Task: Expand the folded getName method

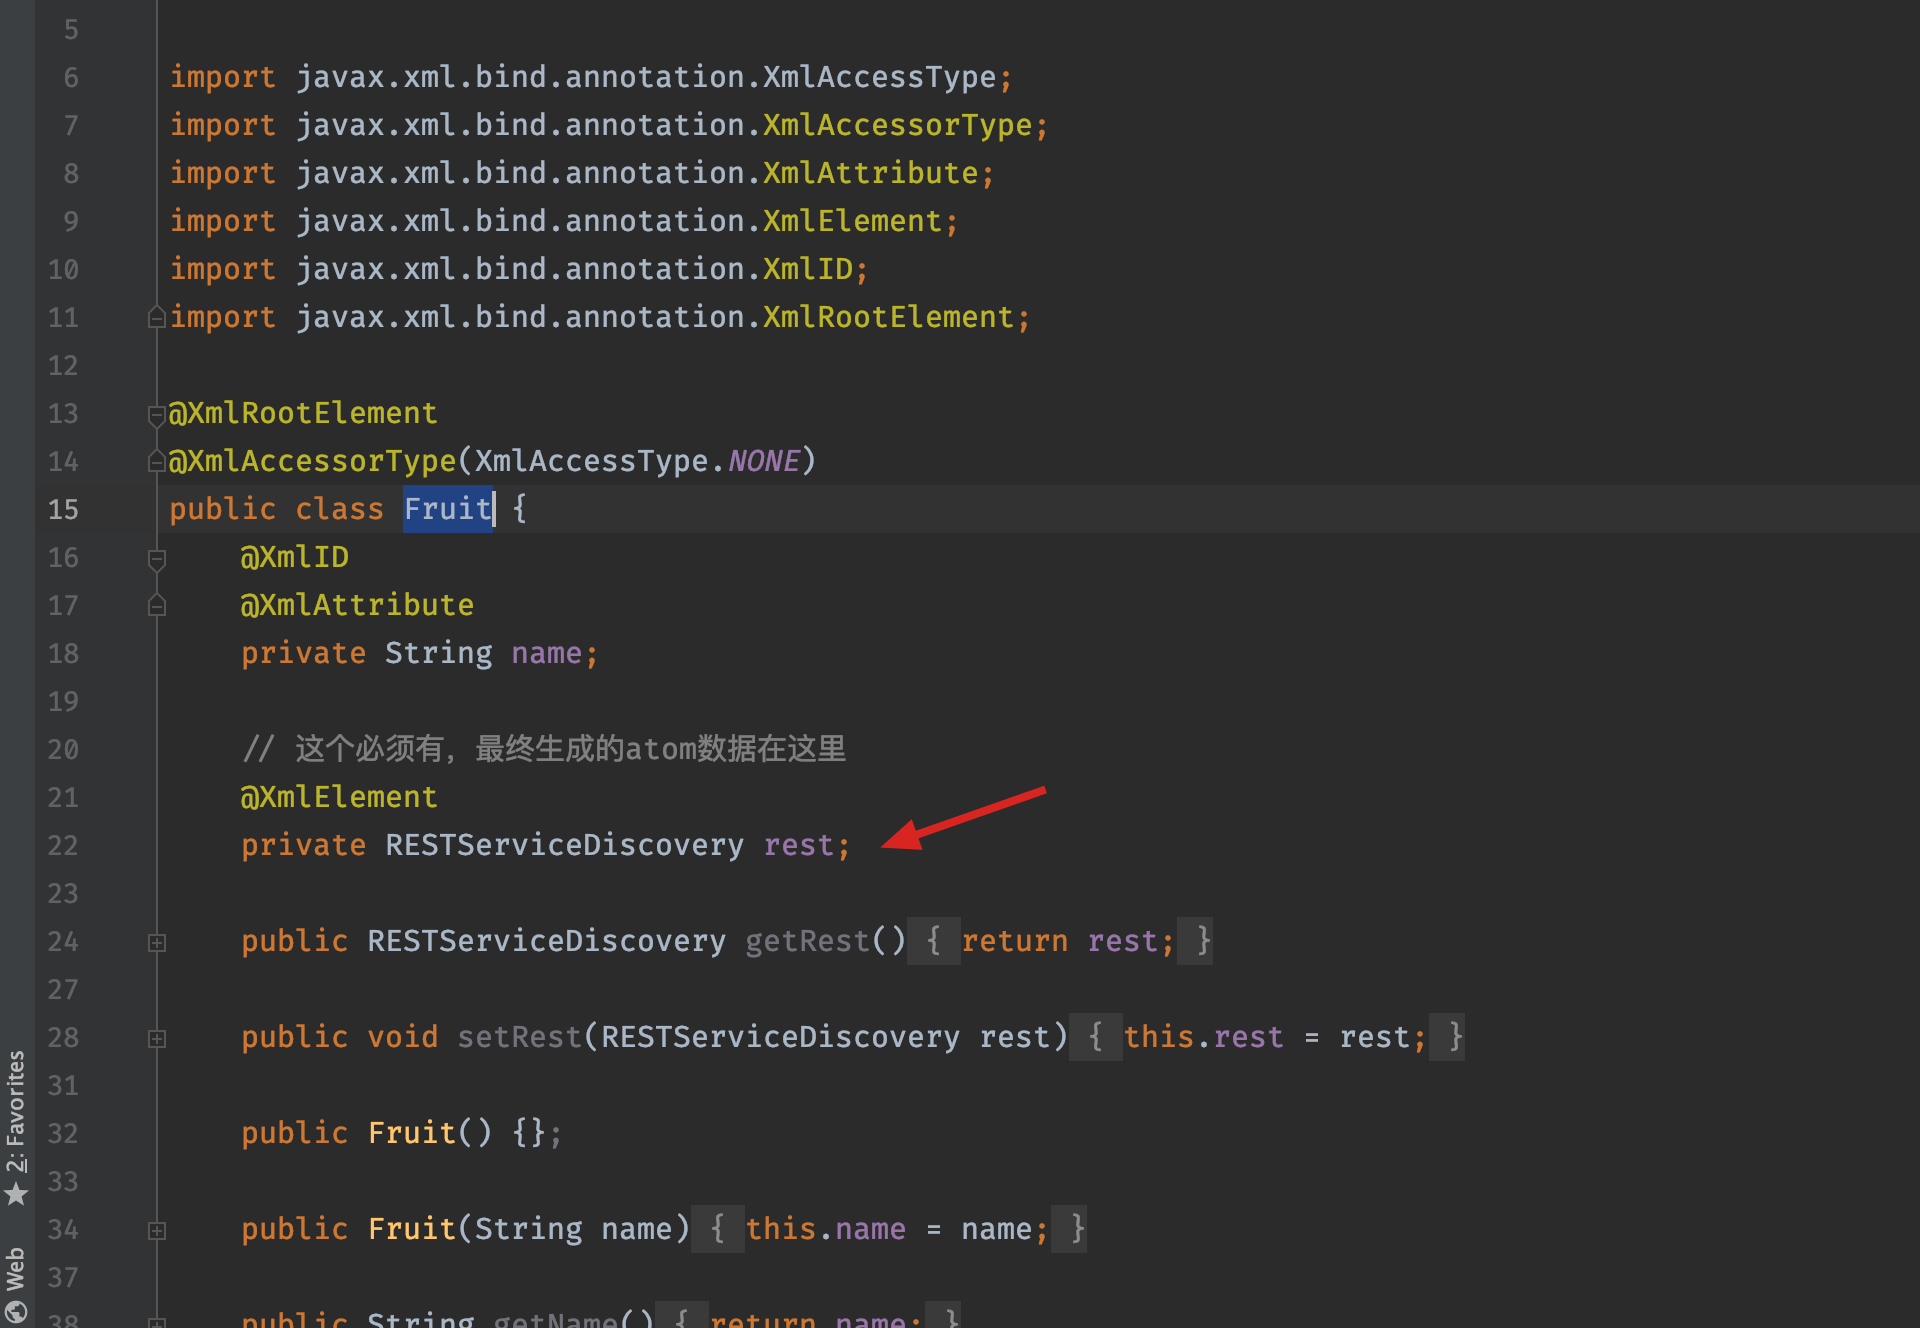Action: tap(157, 1322)
